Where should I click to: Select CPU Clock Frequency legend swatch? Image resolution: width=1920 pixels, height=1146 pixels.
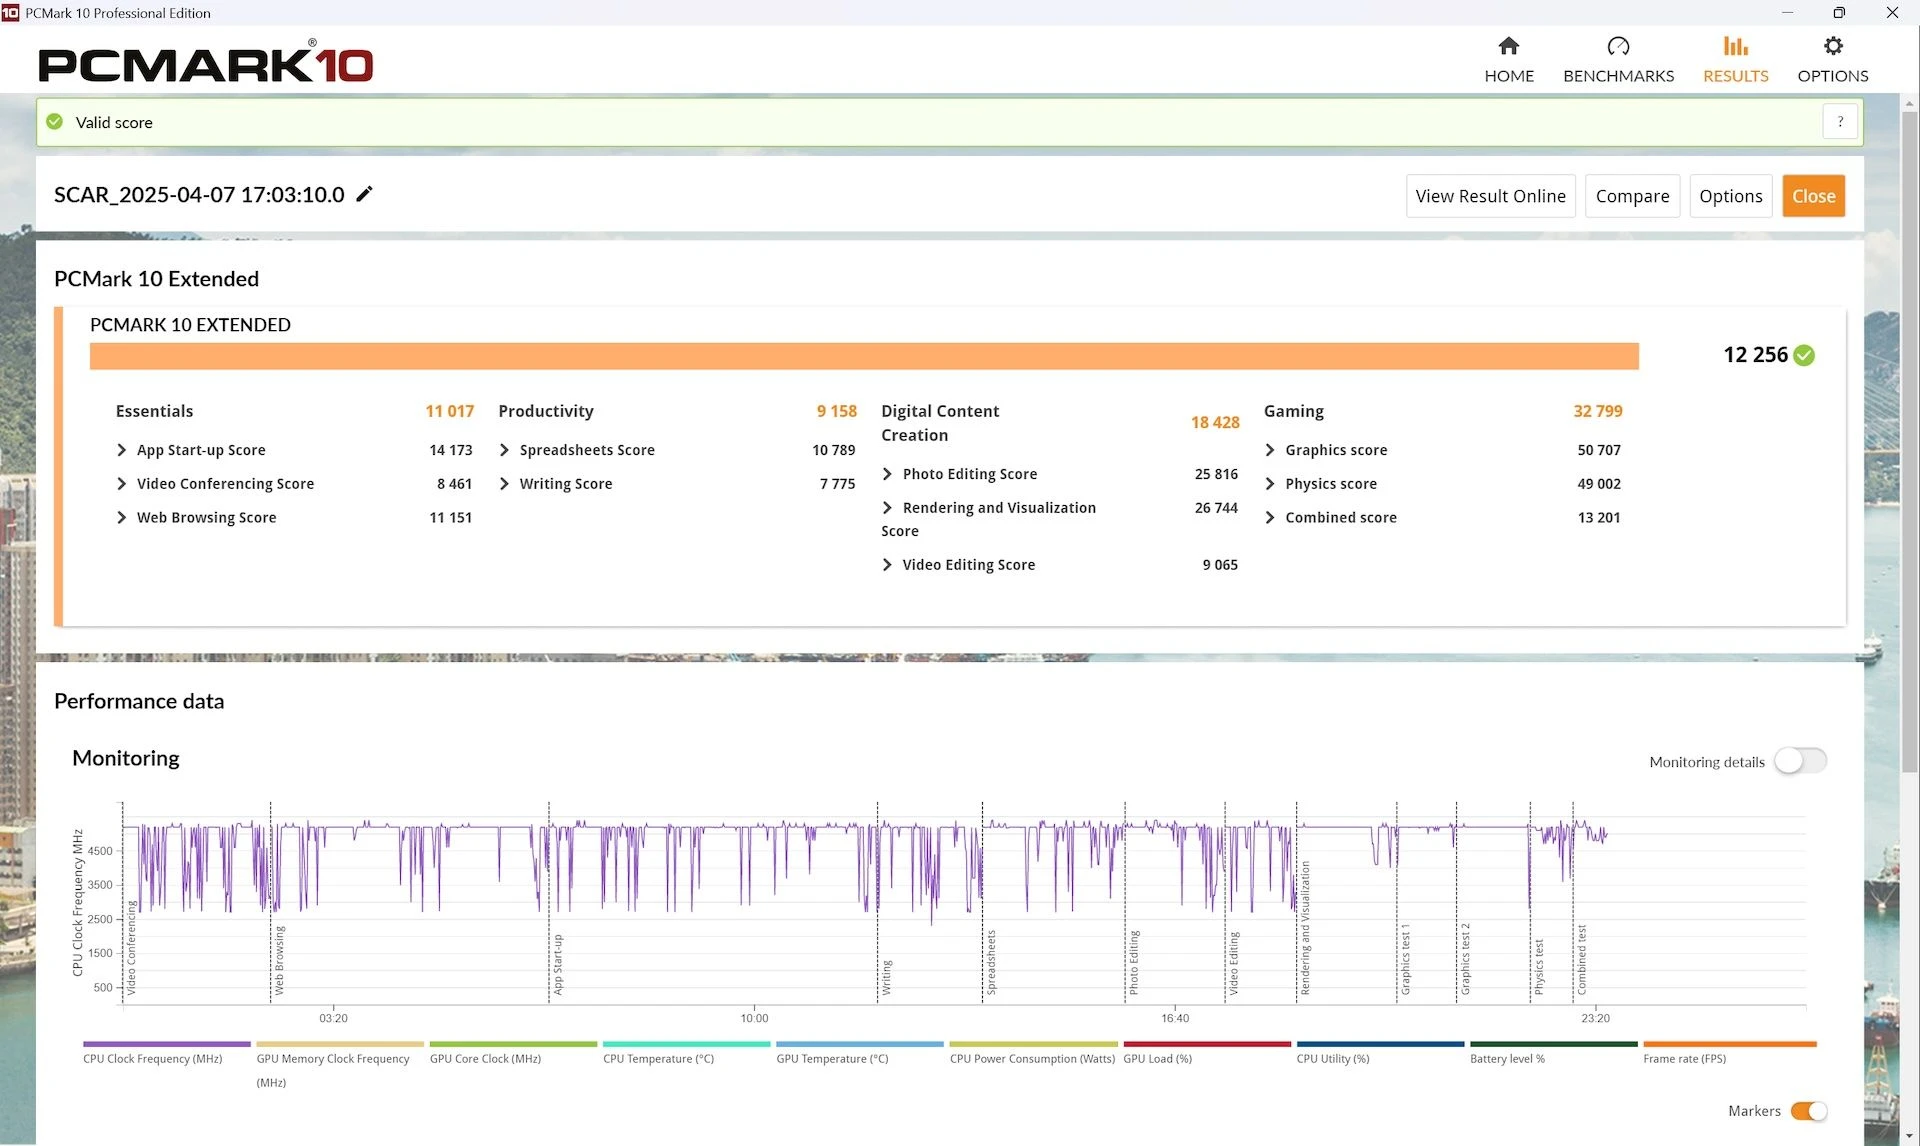point(167,1044)
